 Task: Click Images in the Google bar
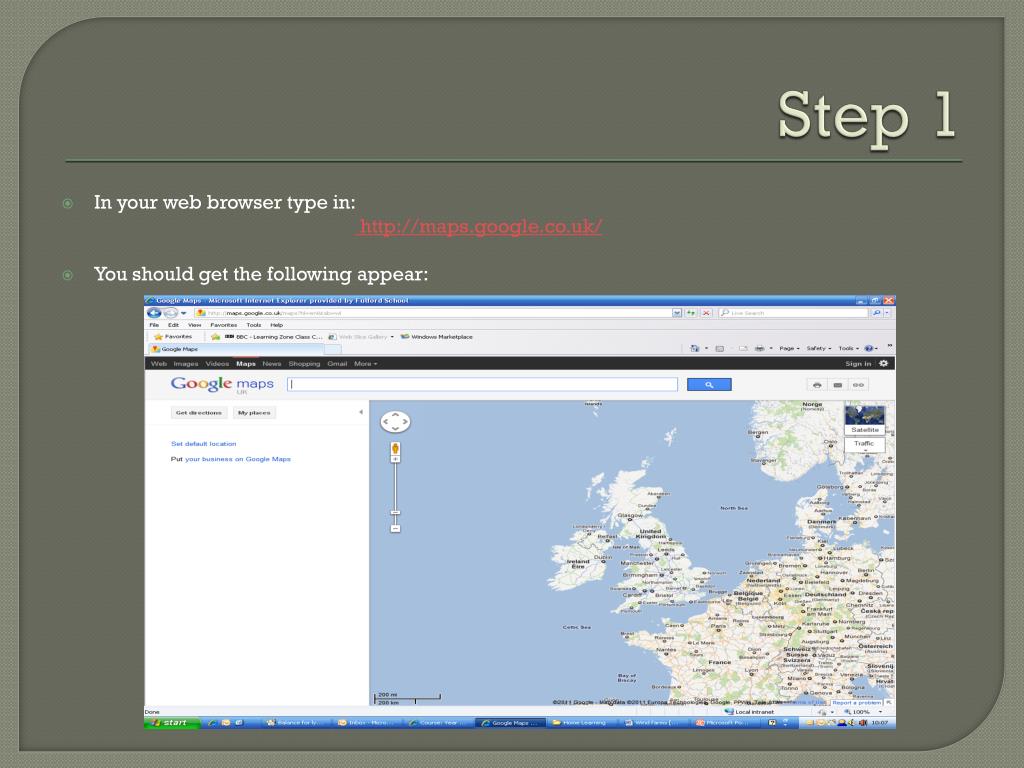point(185,364)
